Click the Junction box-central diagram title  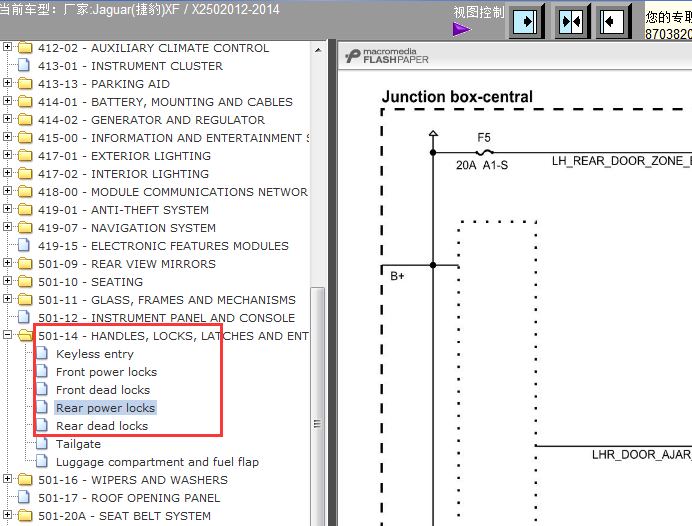click(457, 97)
